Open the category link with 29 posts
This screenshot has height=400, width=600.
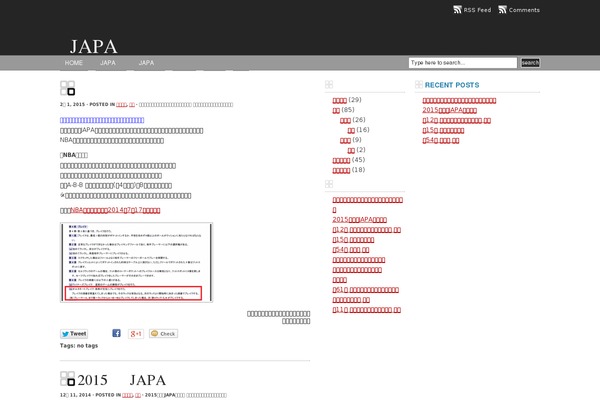coord(339,100)
